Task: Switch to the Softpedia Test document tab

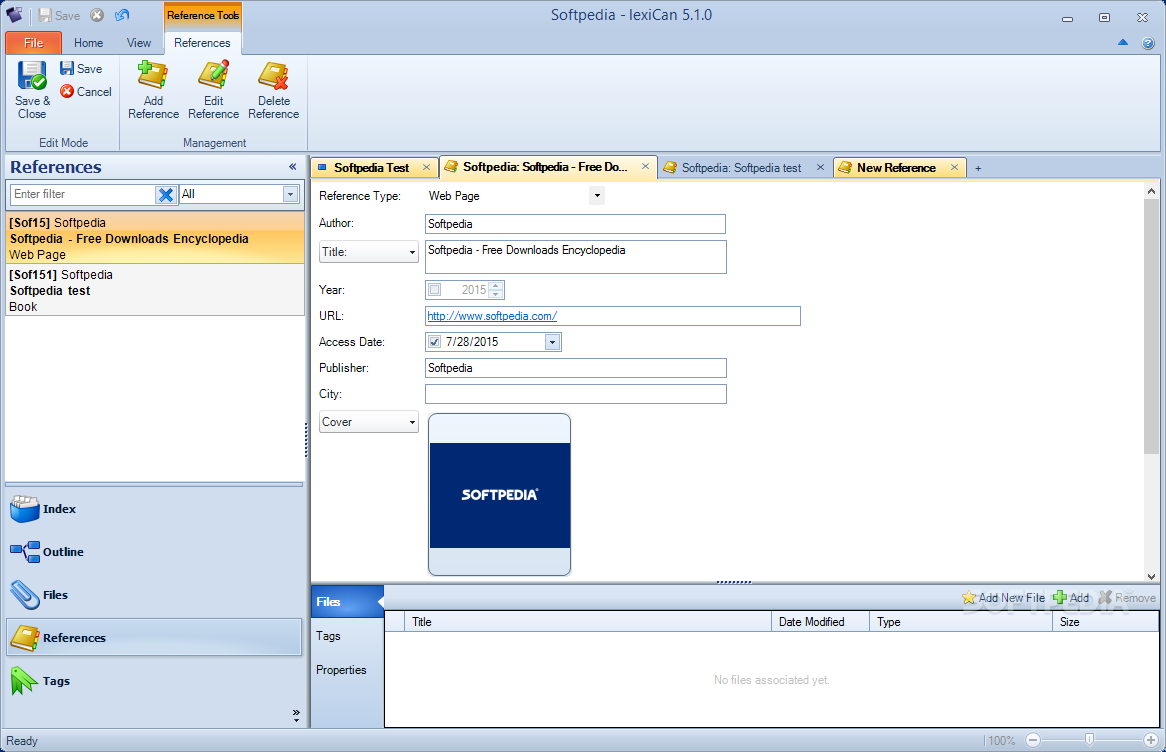Action: [371, 167]
